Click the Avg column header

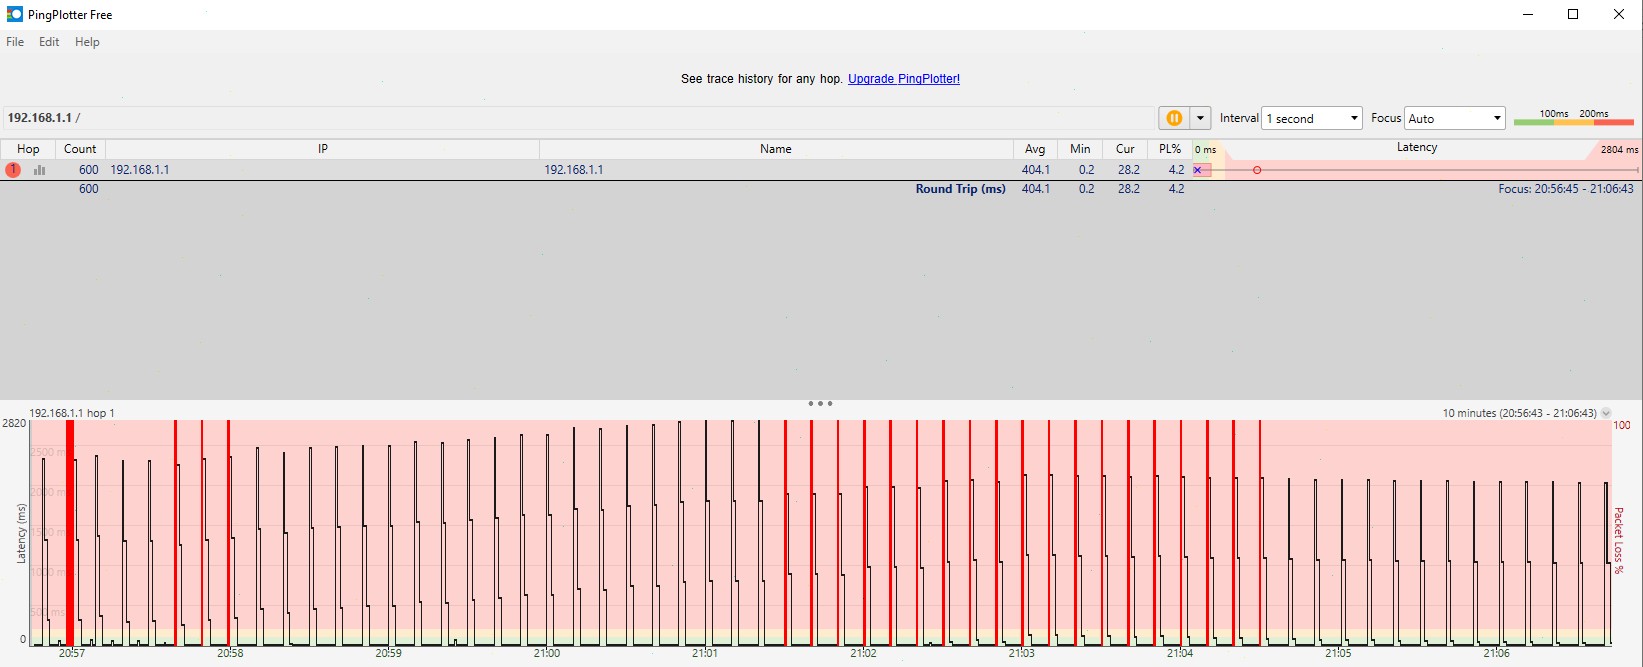1035,149
